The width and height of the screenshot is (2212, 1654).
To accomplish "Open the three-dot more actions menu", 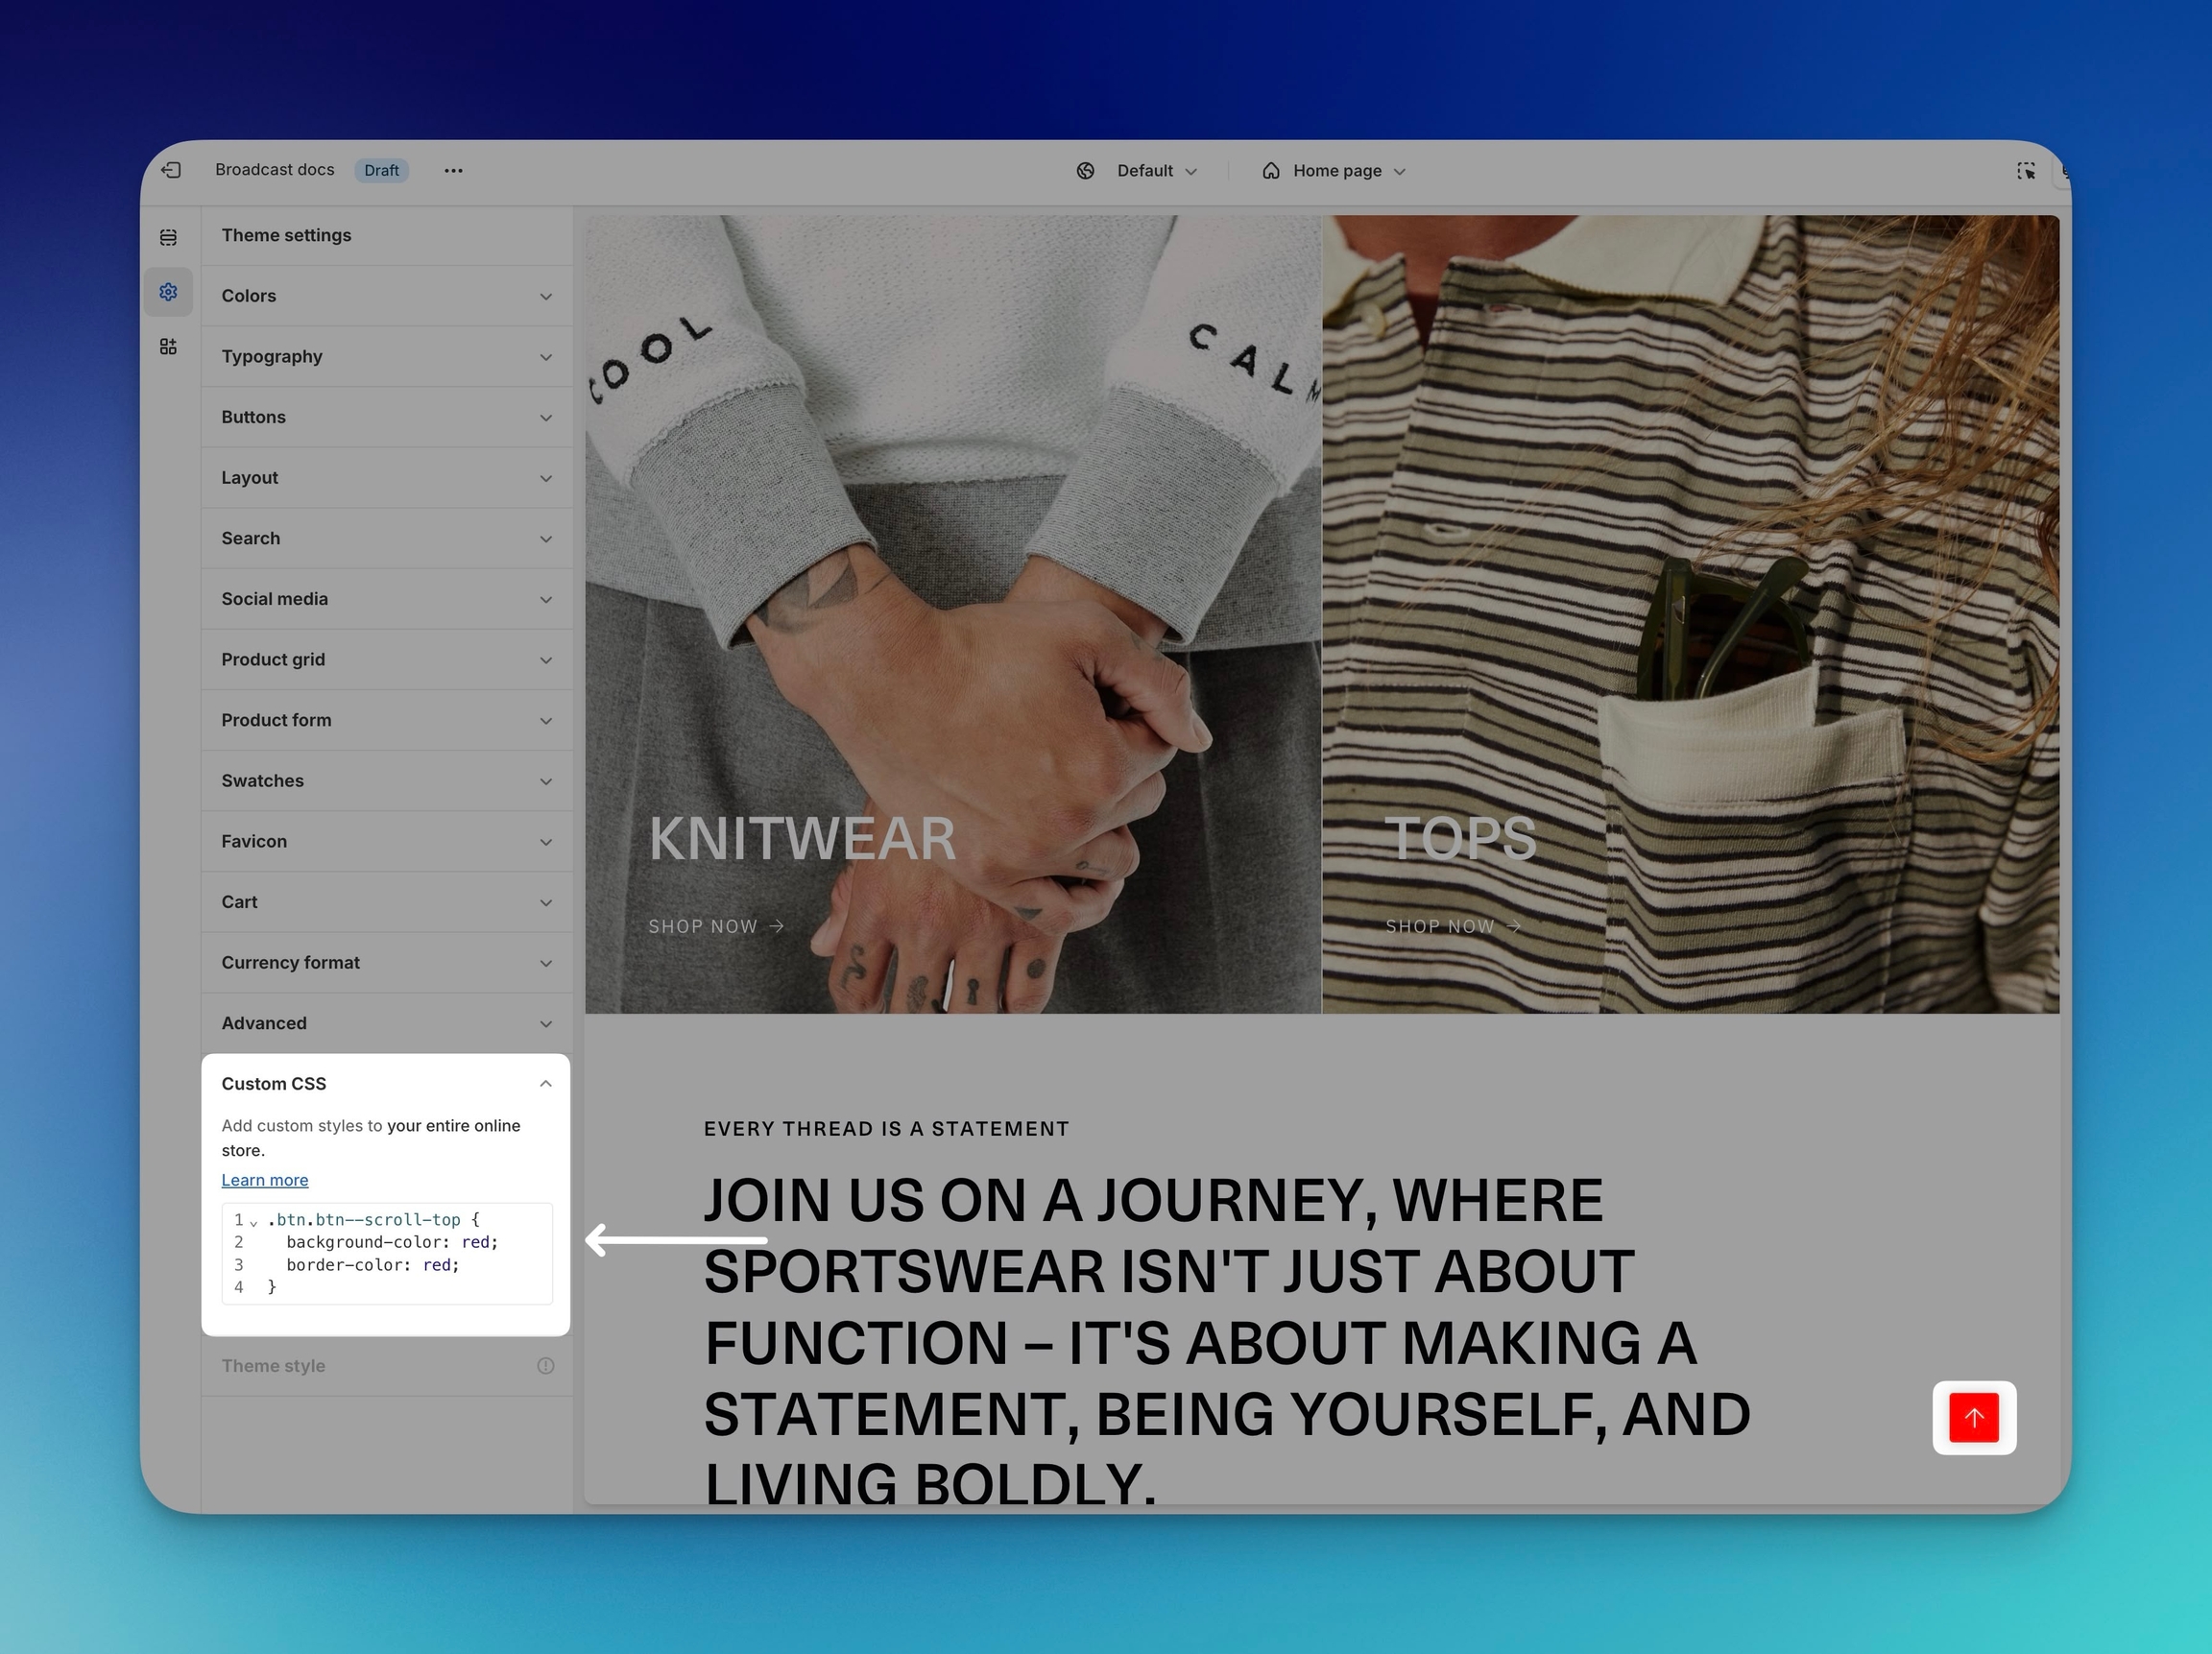I will point(453,170).
